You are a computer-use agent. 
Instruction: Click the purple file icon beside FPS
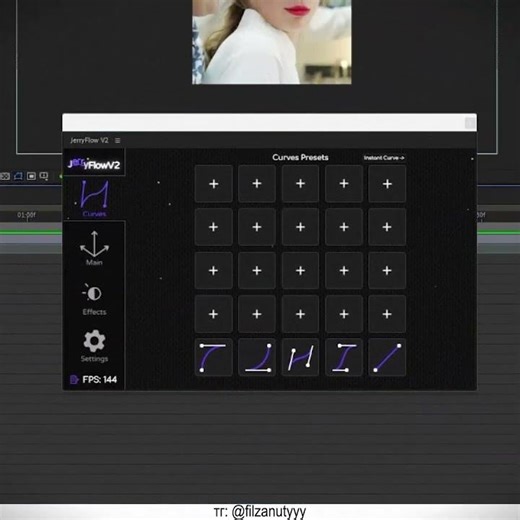(x=74, y=380)
